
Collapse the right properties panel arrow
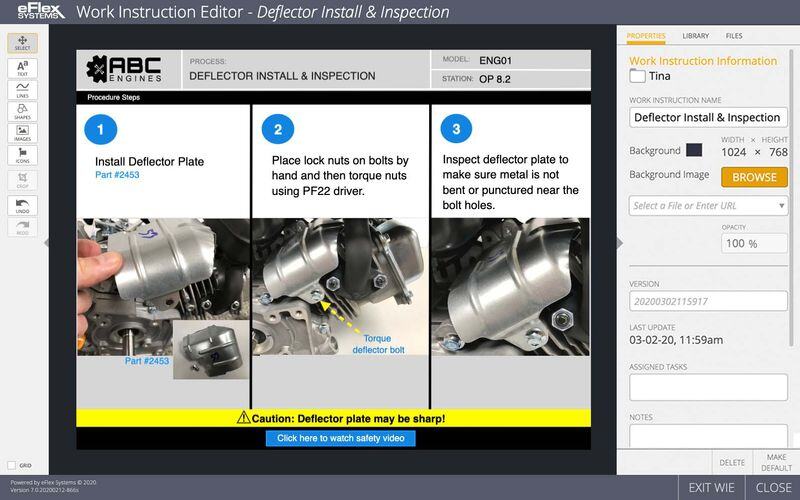620,242
